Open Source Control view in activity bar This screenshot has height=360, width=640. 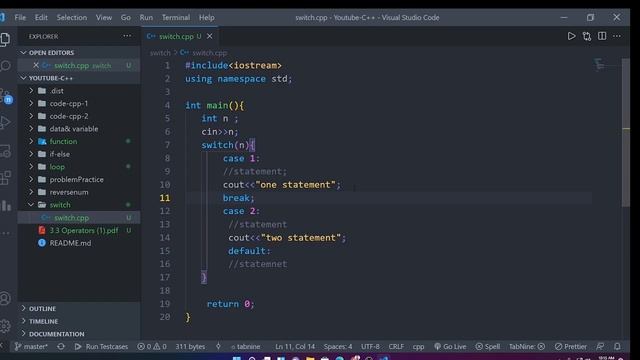point(6,96)
